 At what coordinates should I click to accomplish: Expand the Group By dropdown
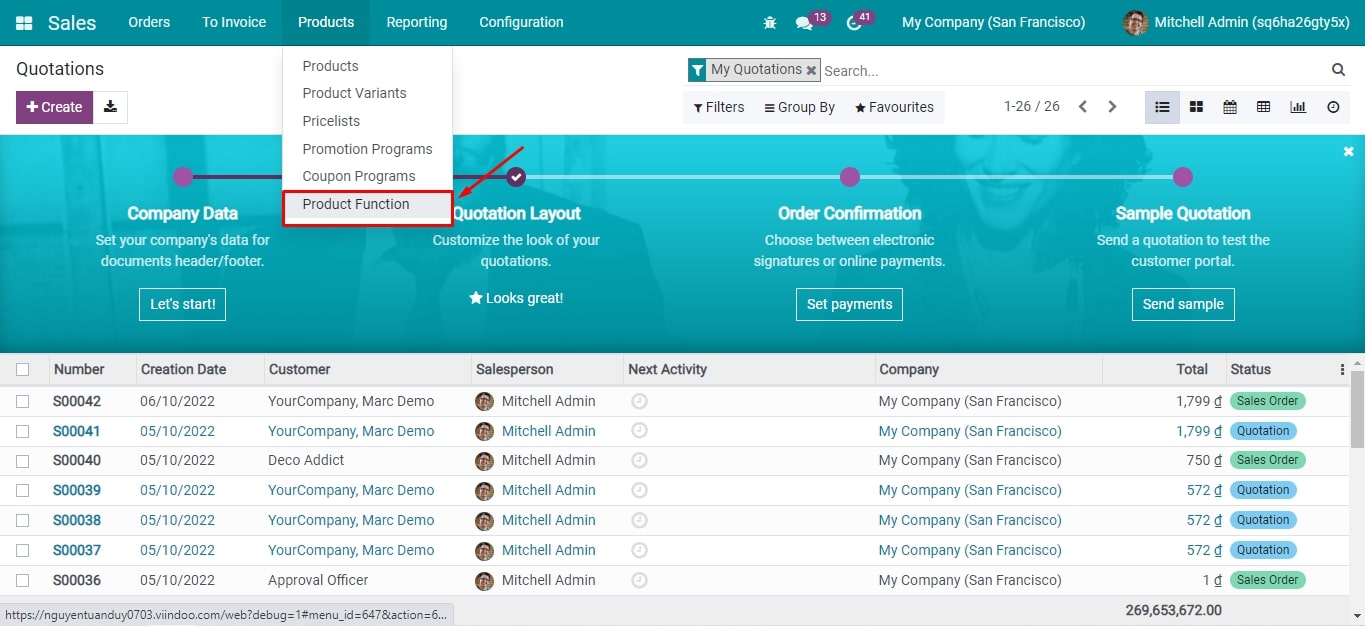(x=799, y=107)
